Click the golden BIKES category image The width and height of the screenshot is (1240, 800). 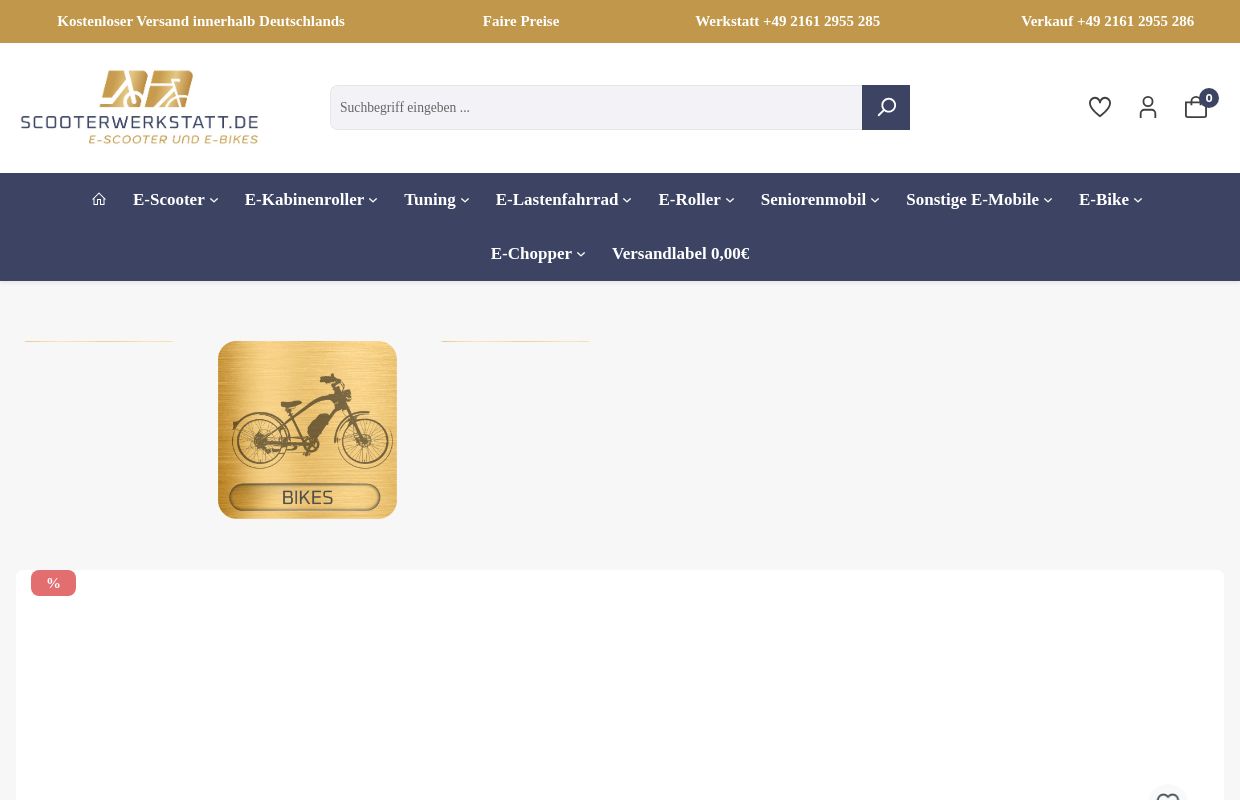(x=307, y=430)
